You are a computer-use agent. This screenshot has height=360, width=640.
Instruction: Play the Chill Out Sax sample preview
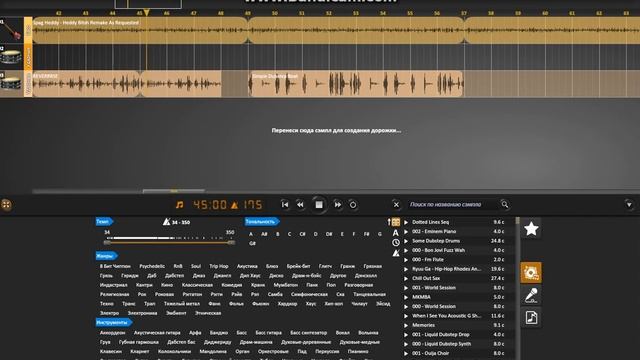pyautogui.click(x=406, y=279)
